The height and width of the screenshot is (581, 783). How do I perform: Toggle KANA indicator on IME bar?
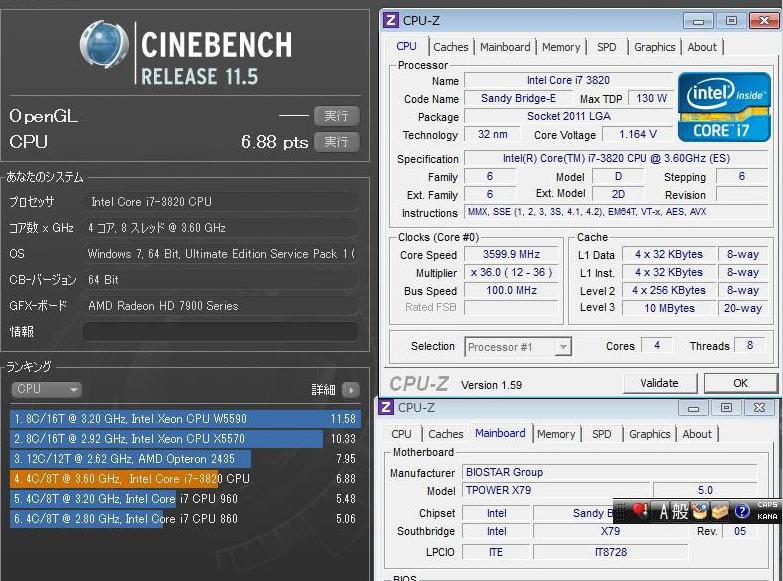(767, 517)
